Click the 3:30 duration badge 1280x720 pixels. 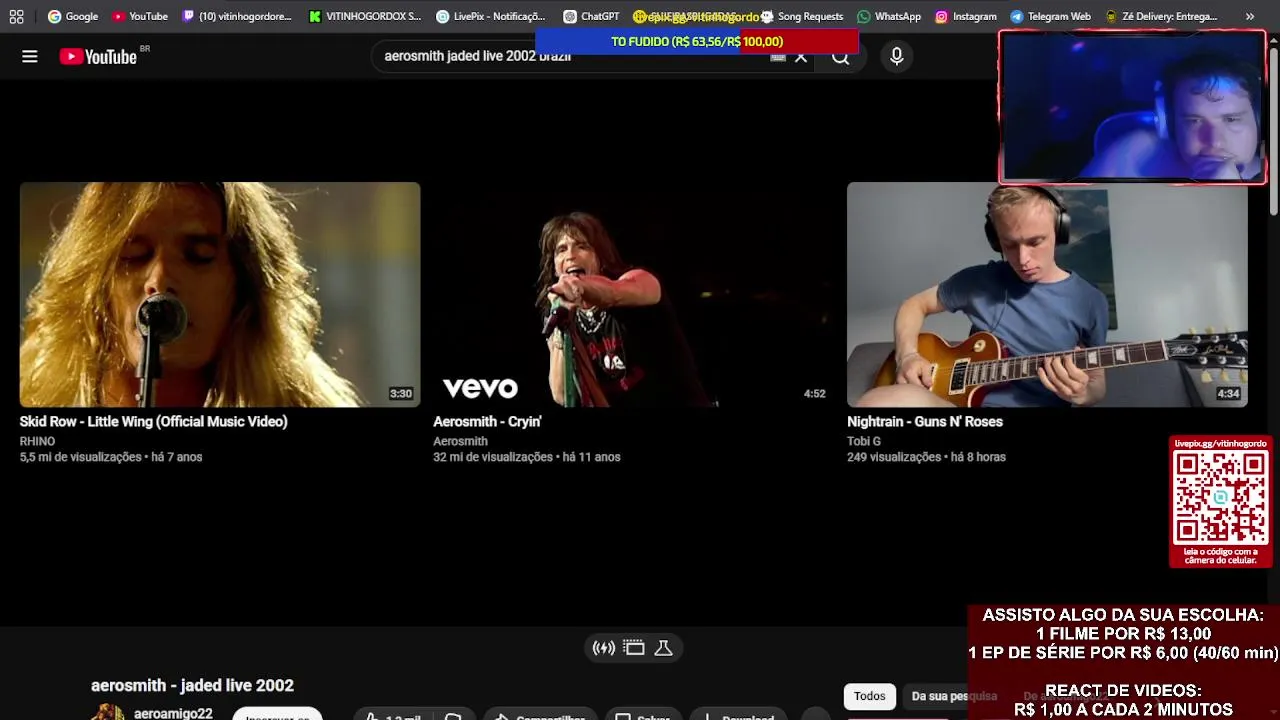click(x=401, y=394)
